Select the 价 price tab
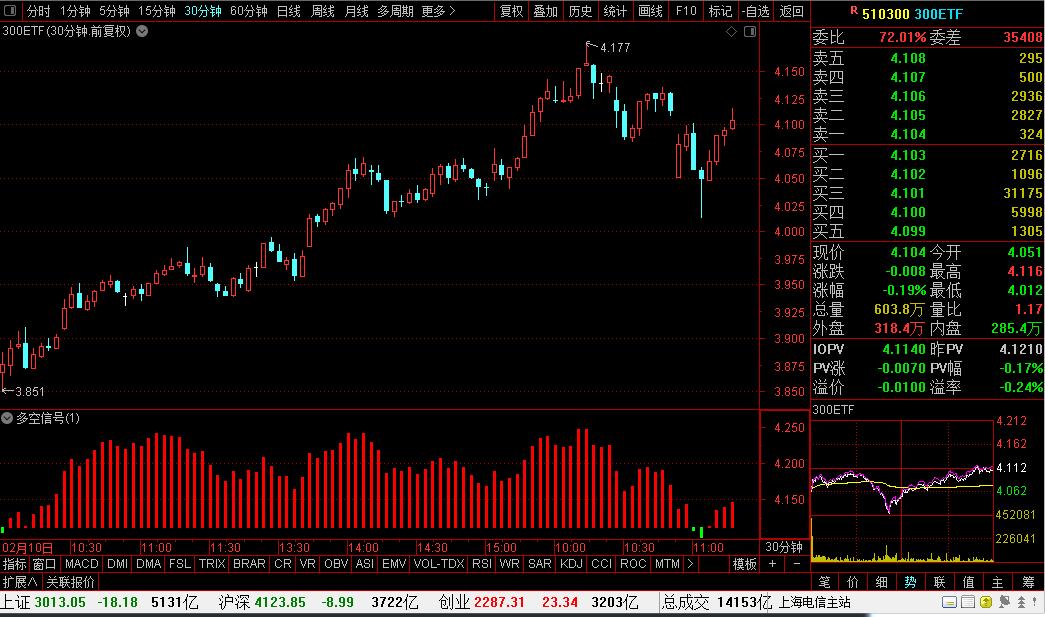Viewport: 1045px width, 617px height. [x=852, y=582]
